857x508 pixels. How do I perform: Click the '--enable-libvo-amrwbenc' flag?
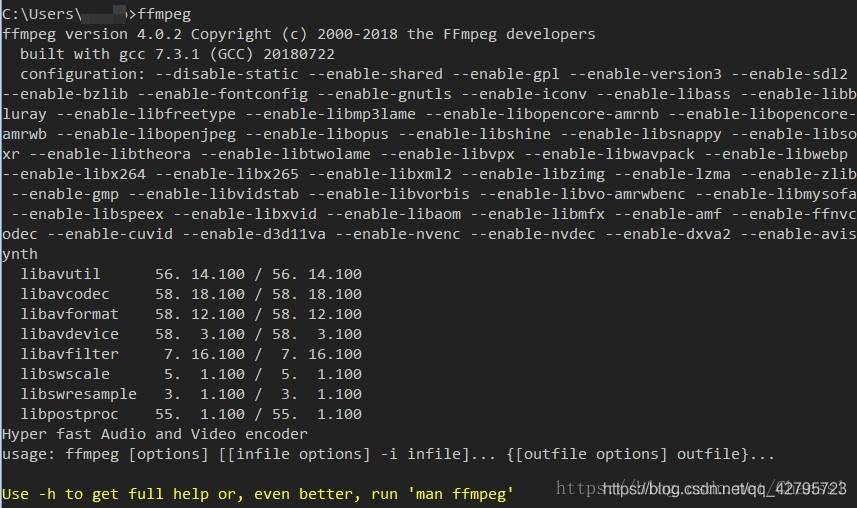[583, 194]
